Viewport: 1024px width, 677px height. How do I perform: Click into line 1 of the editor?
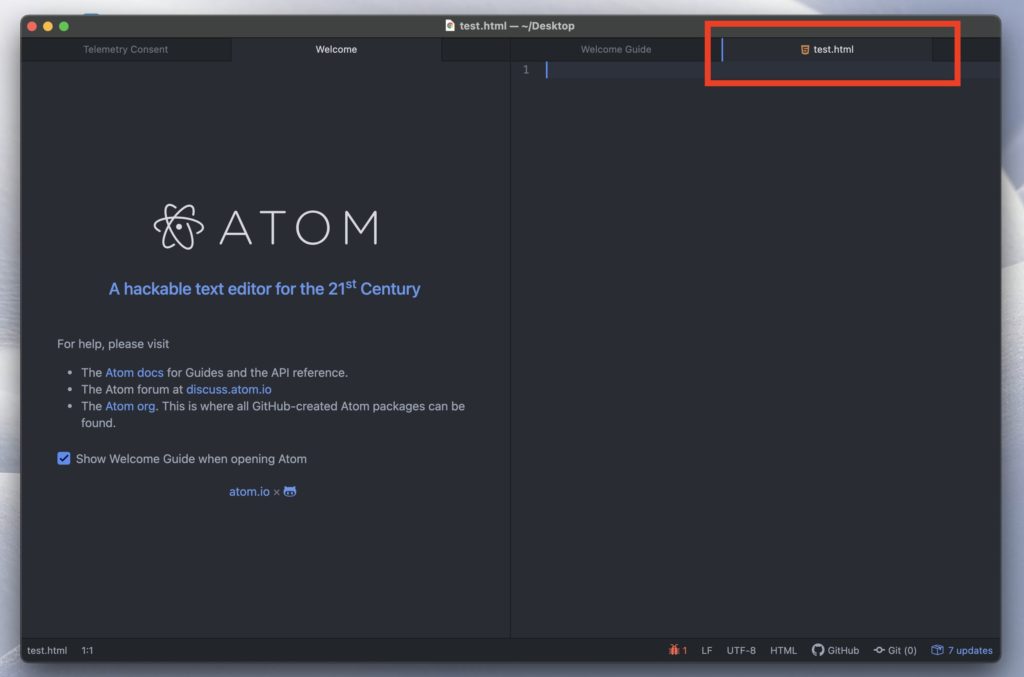(x=771, y=70)
